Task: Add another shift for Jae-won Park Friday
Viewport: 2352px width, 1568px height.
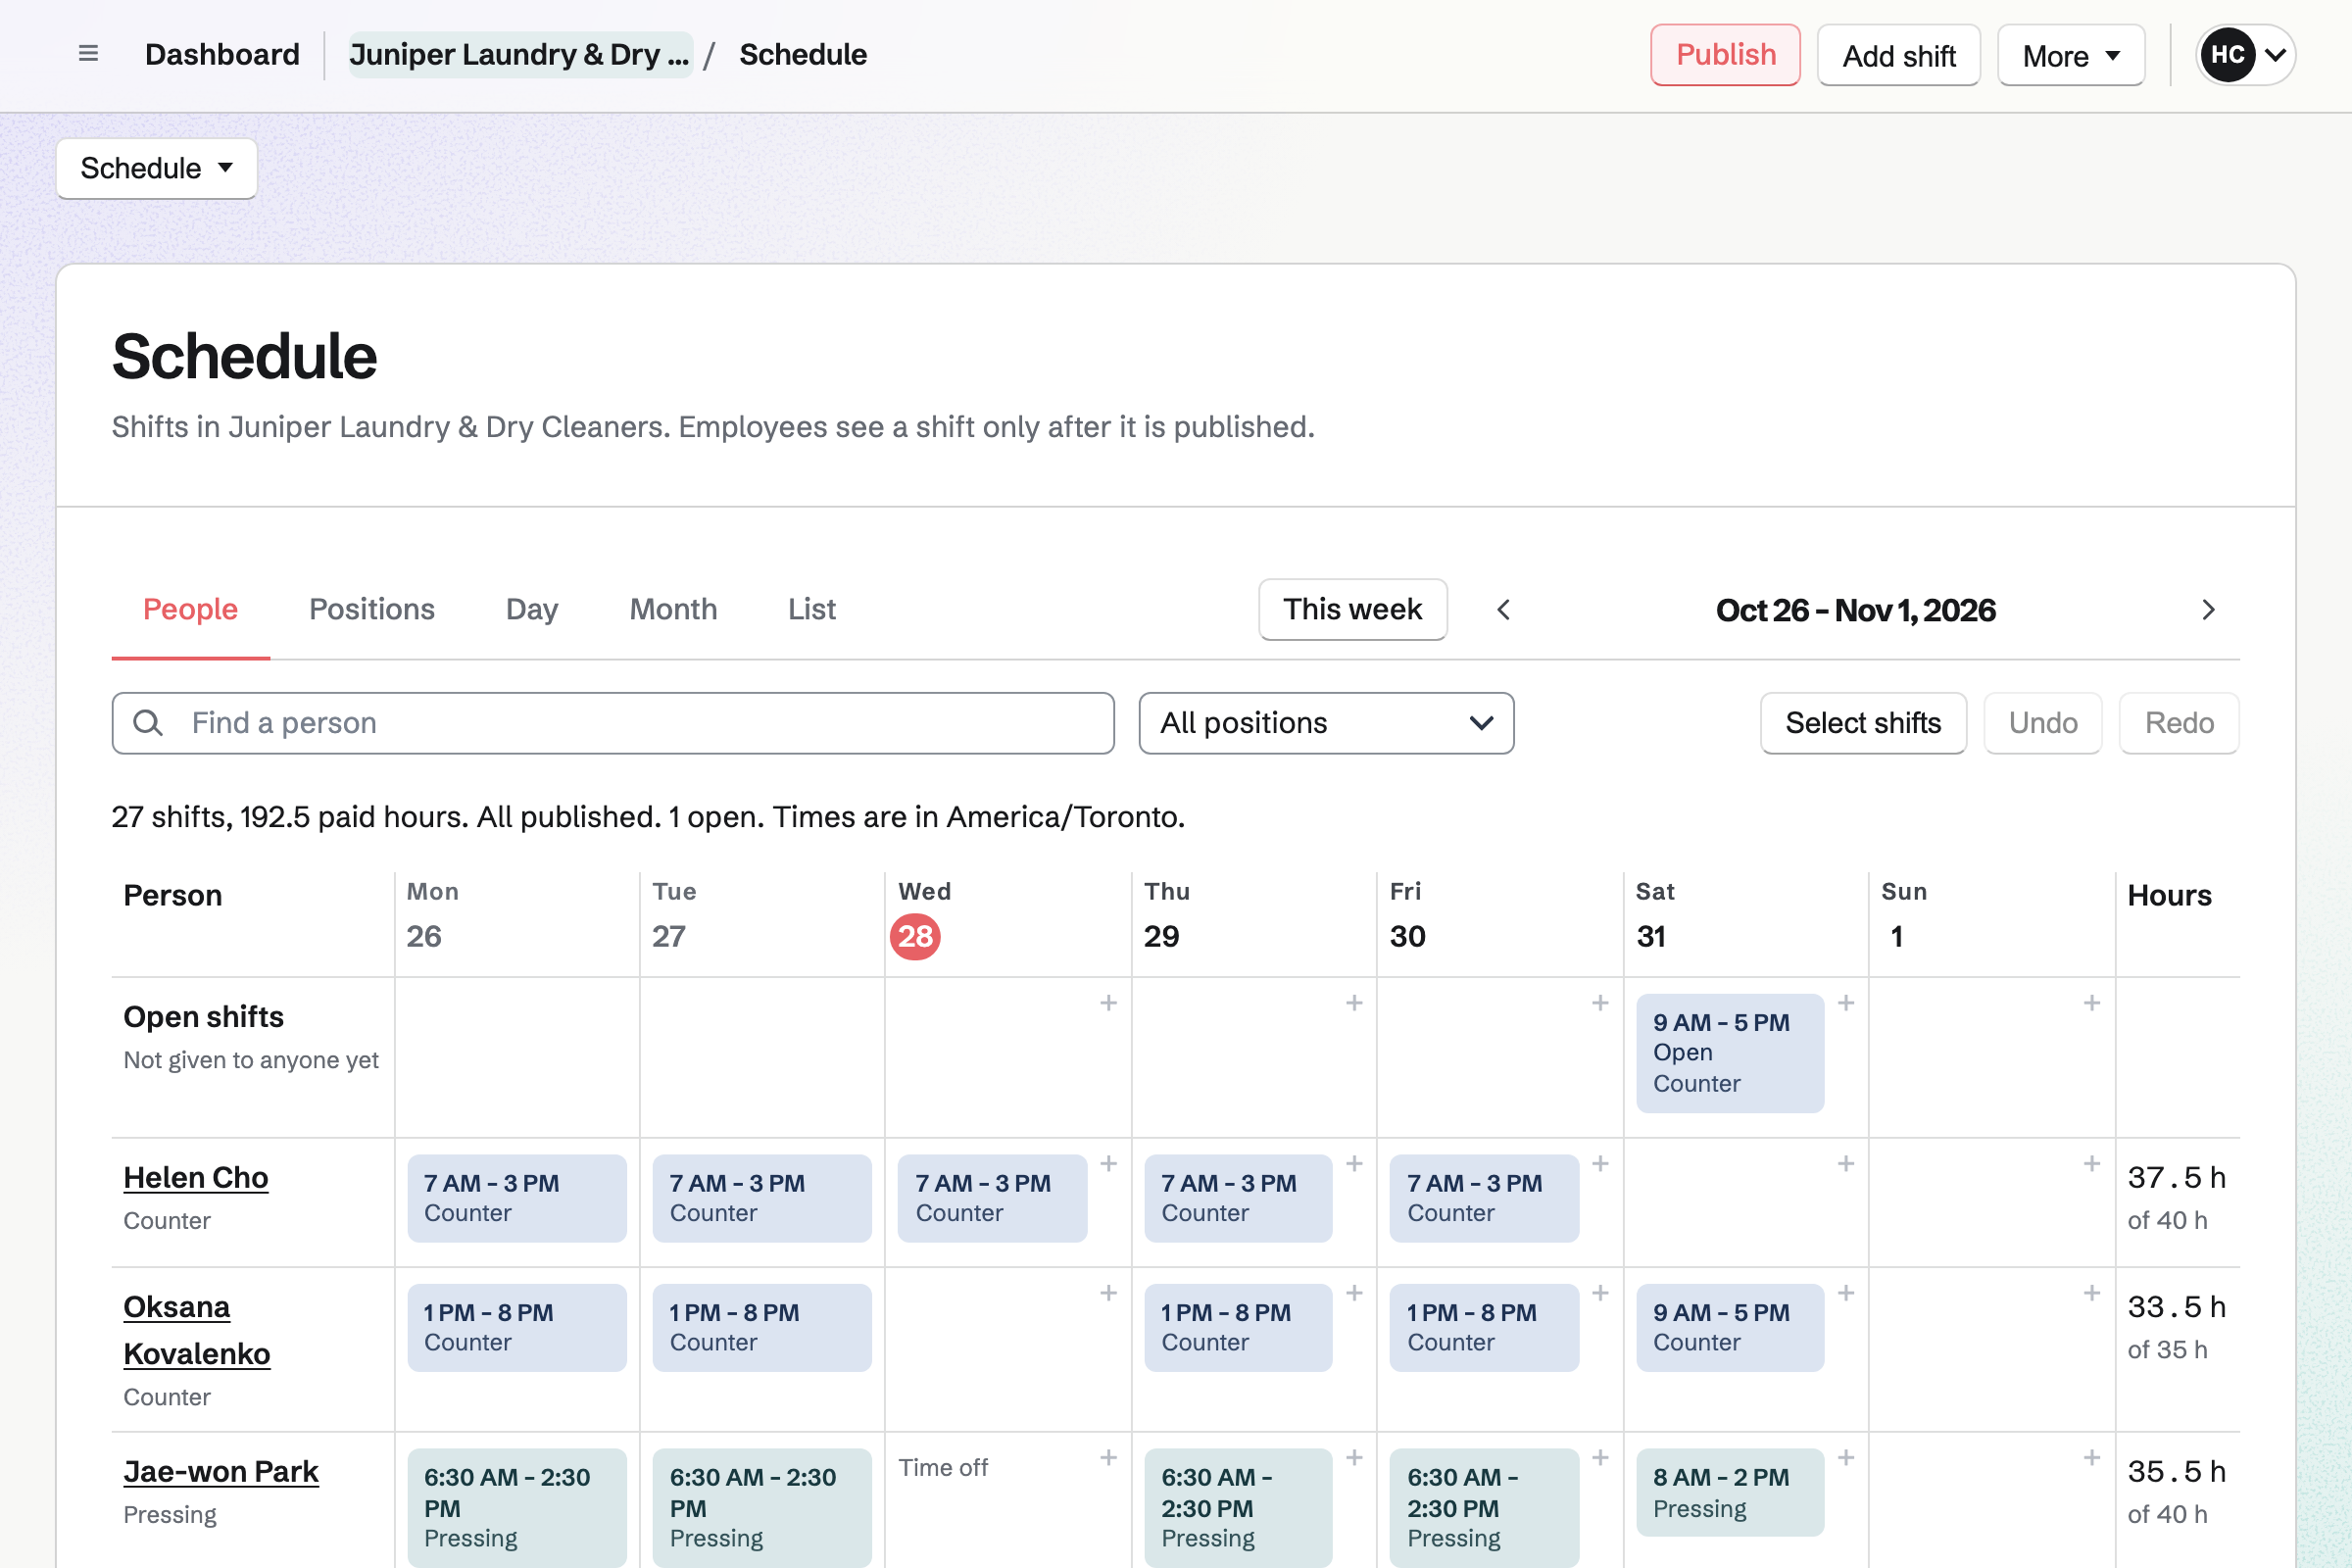Action: click(1600, 1458)
